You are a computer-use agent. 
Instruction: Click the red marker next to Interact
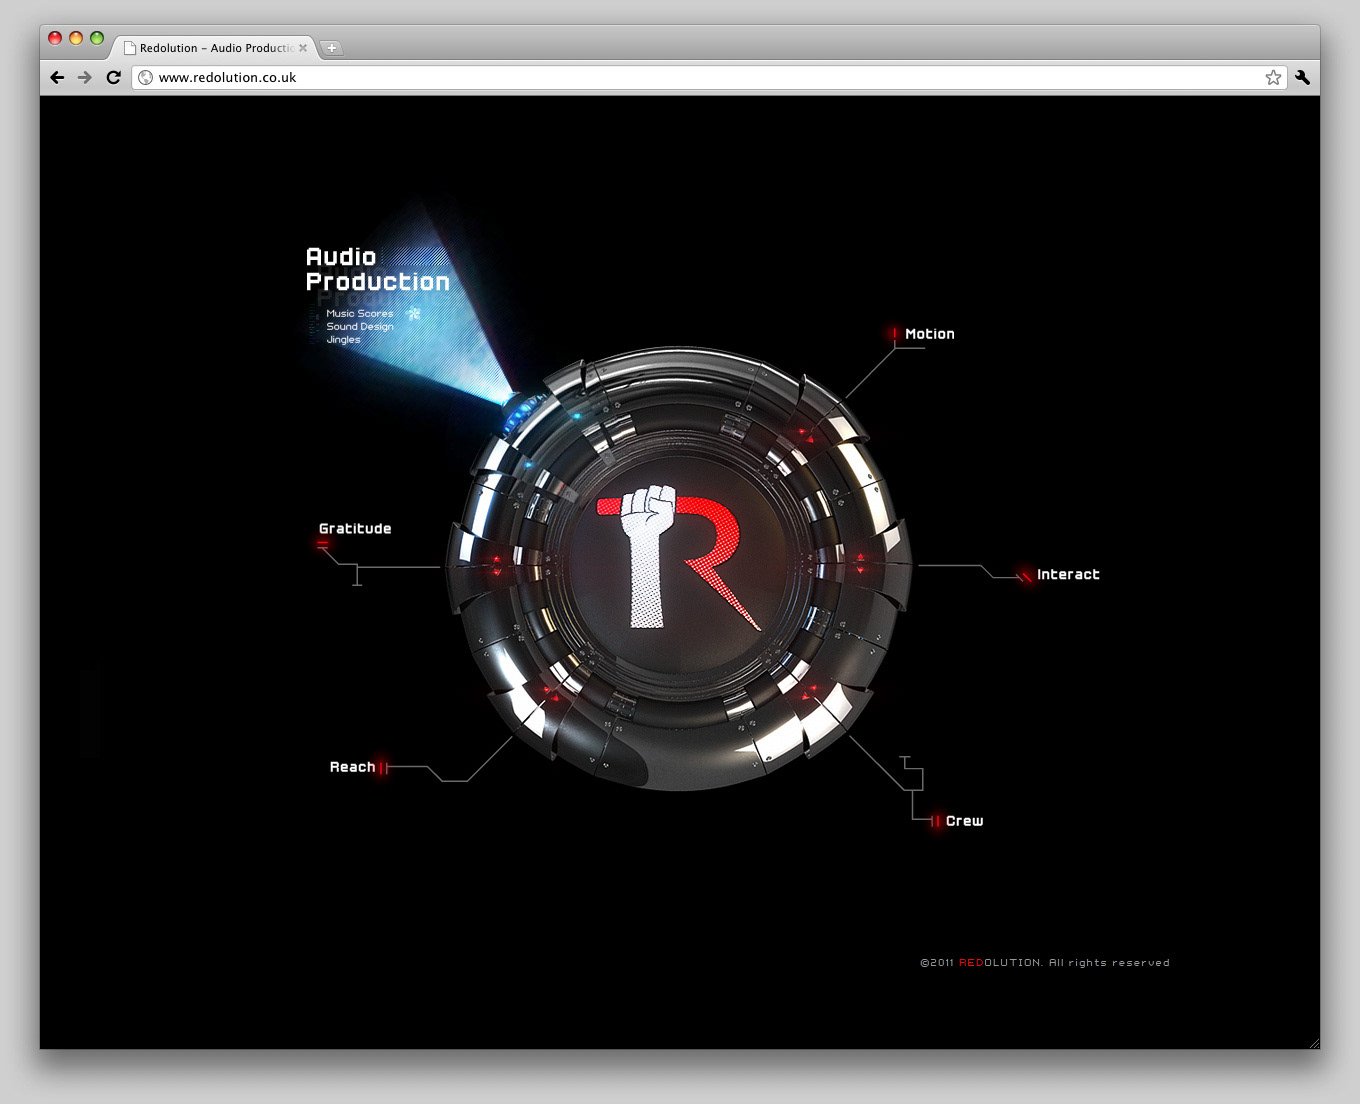[x=1024, y=575]
